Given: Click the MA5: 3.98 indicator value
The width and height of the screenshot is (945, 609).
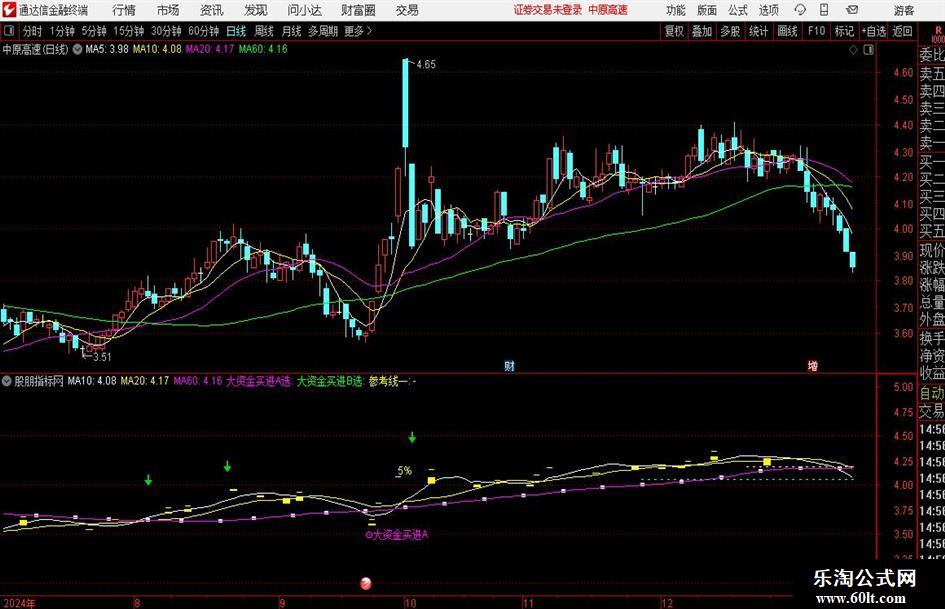Looking at the screenshot, I should coord(107,49).
